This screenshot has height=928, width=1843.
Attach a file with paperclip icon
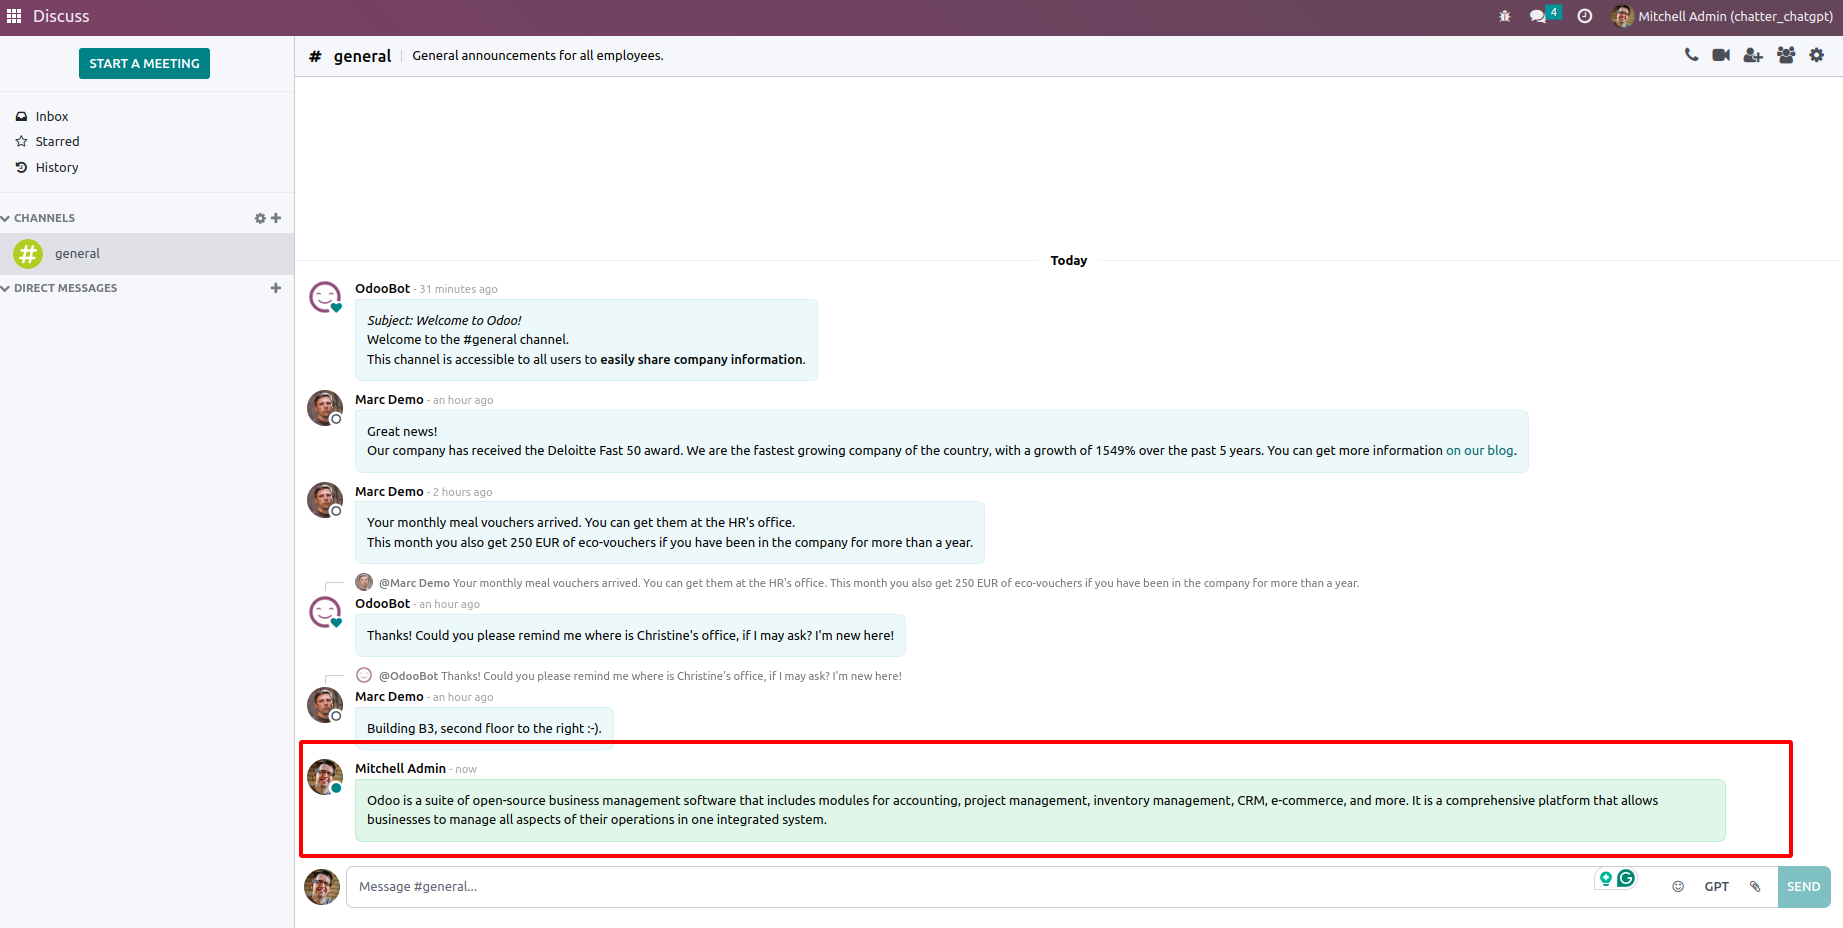1755,887
